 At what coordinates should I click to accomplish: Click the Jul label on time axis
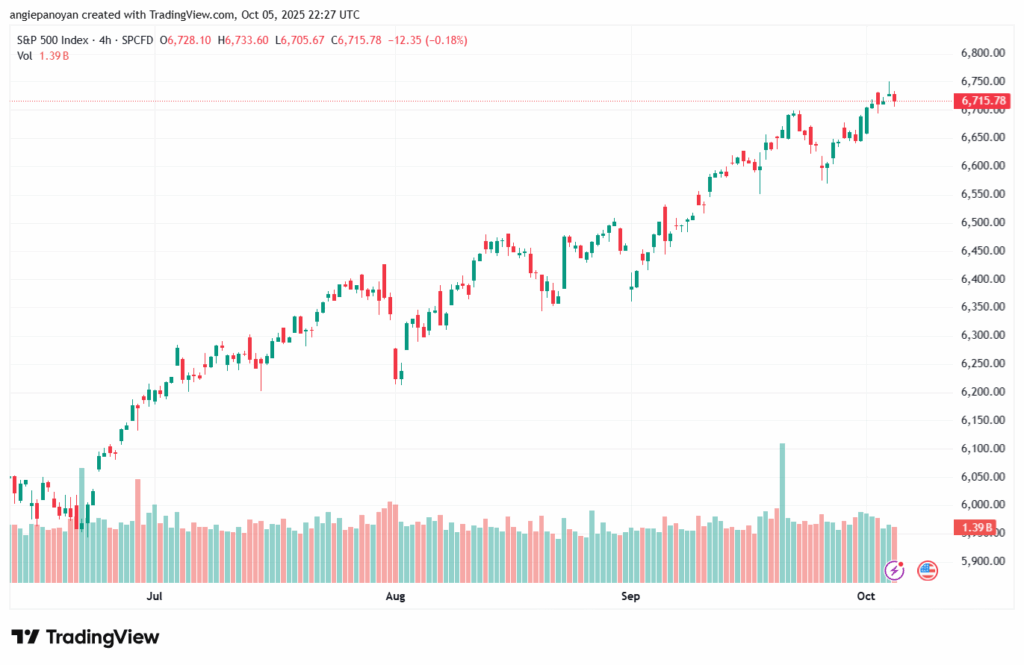click(154, 597)
